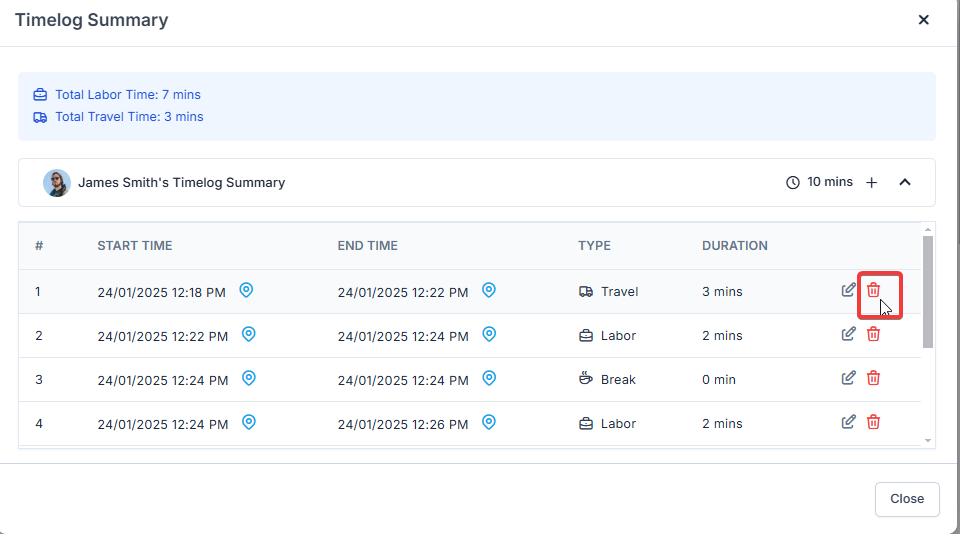
Task: Click the clock icon beside 10 mins
Action: [x=793, y=182]
